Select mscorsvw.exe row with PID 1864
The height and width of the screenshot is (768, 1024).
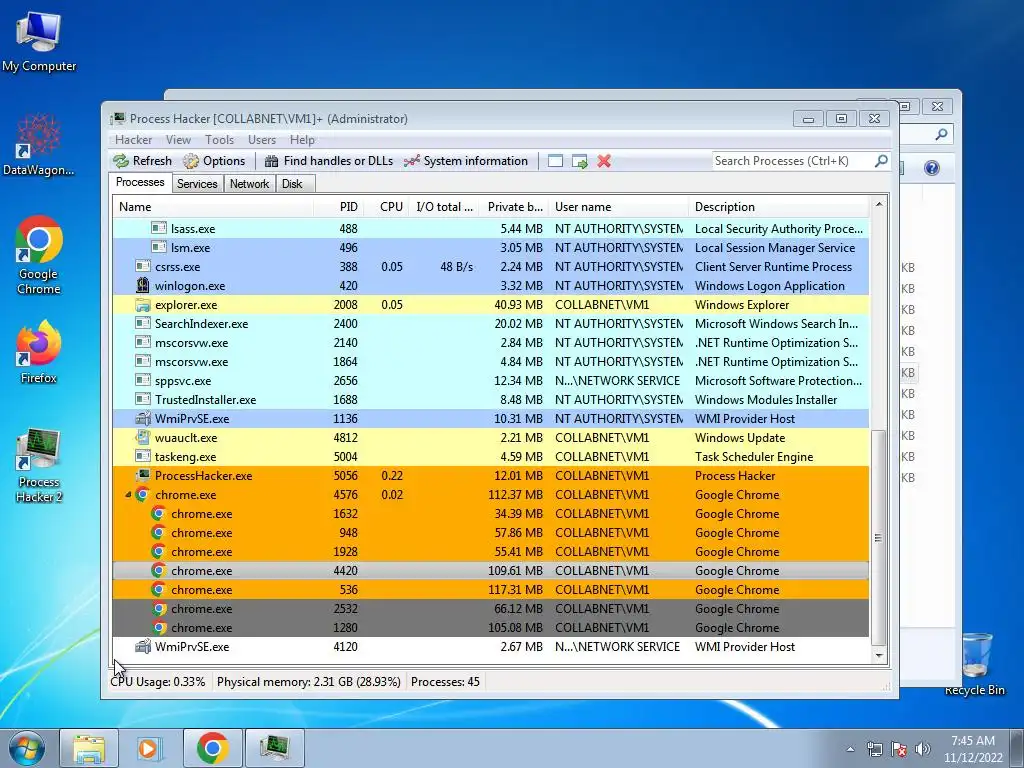(x=490, y=362)
